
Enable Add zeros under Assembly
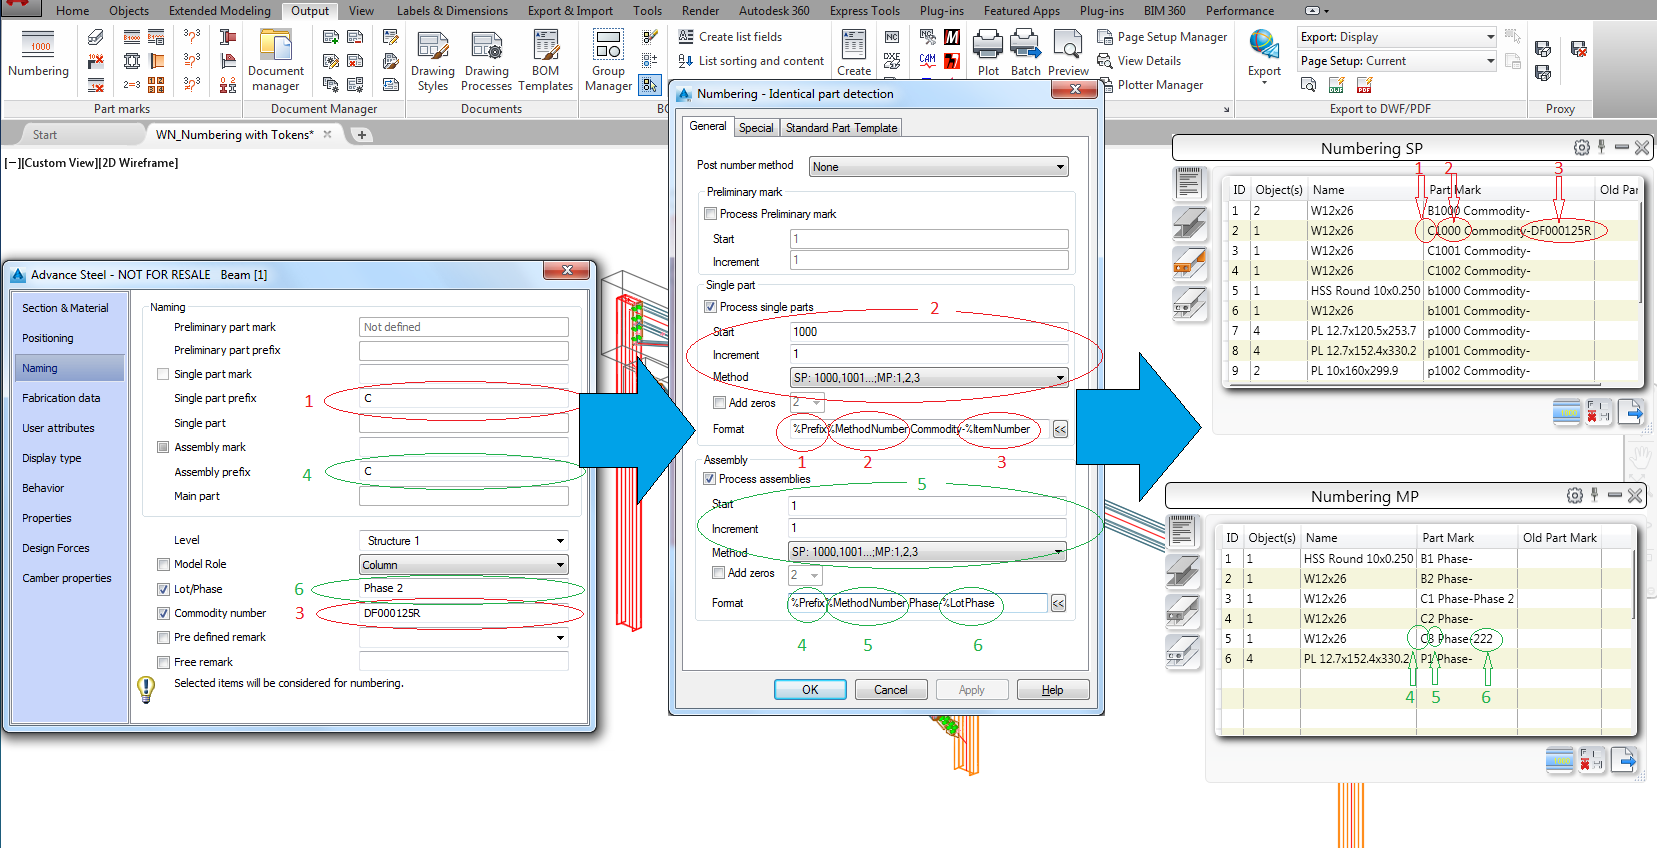coord(718,573)
